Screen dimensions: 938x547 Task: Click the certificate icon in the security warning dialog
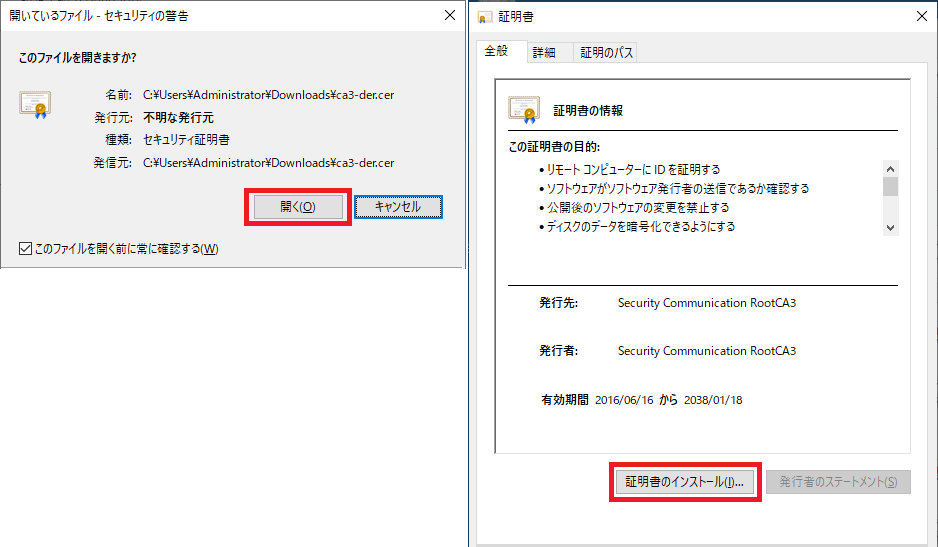[x=35, y=104]
